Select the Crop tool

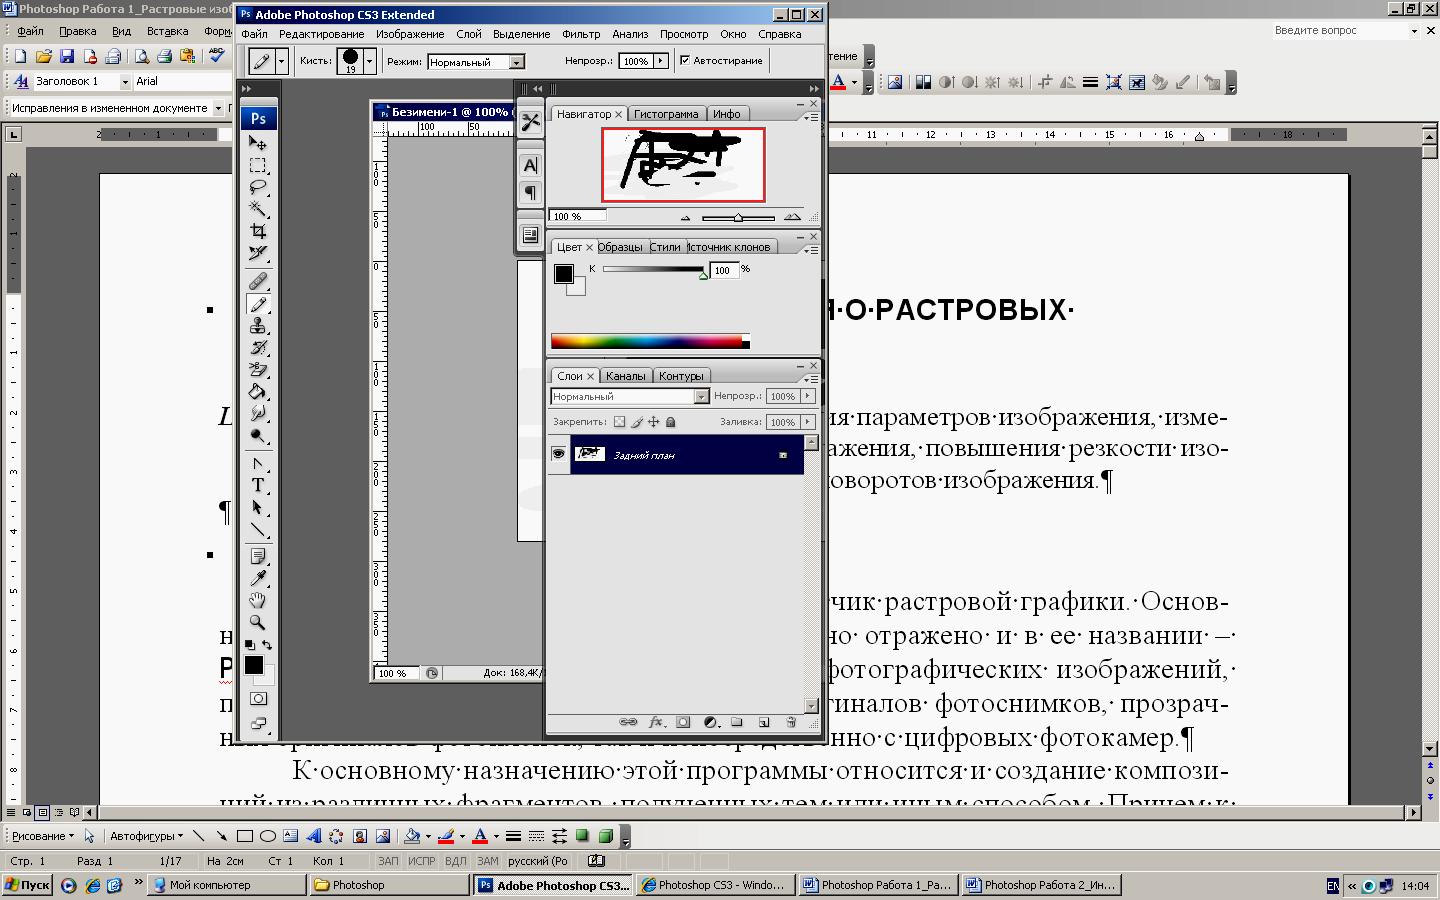point(258,231)
